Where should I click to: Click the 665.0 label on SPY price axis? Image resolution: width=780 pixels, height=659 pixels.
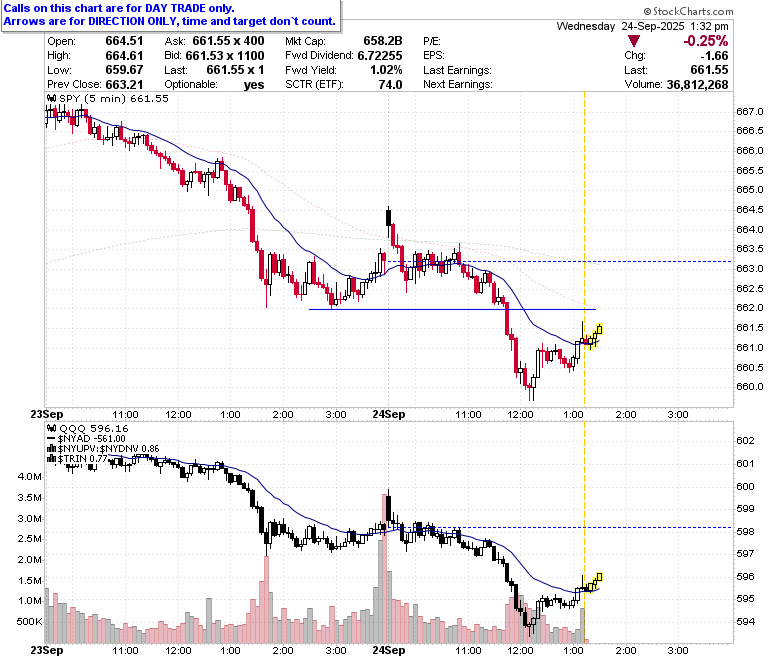(x=750, y=189)
